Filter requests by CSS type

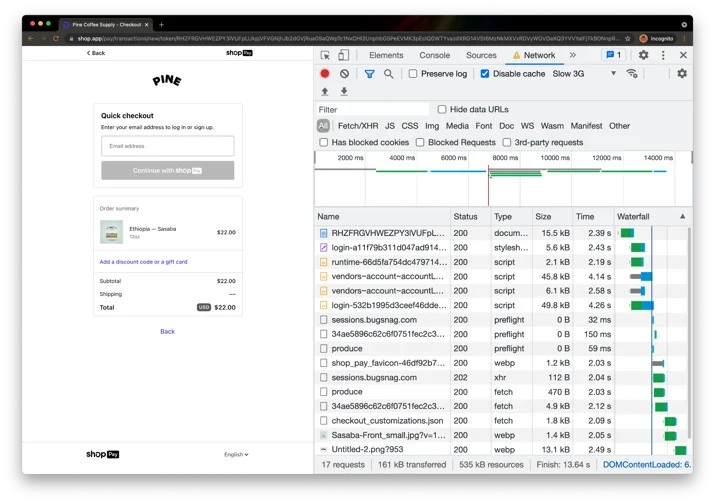click(x=409, y=126)
